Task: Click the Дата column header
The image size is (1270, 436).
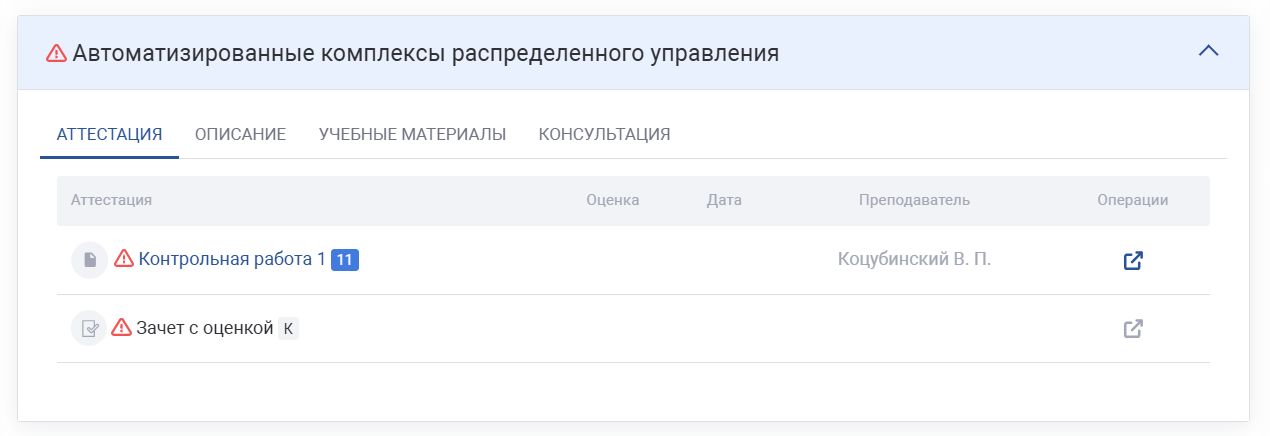Action: point(724,200)
